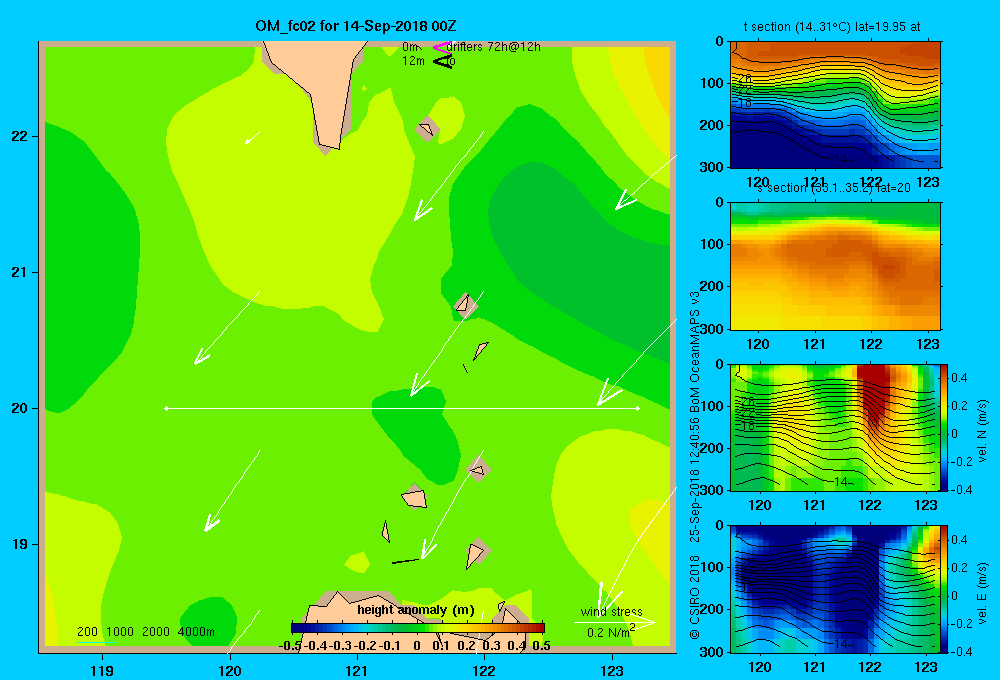
Task: Click the wind stress reference arrow
Action: 614,622
